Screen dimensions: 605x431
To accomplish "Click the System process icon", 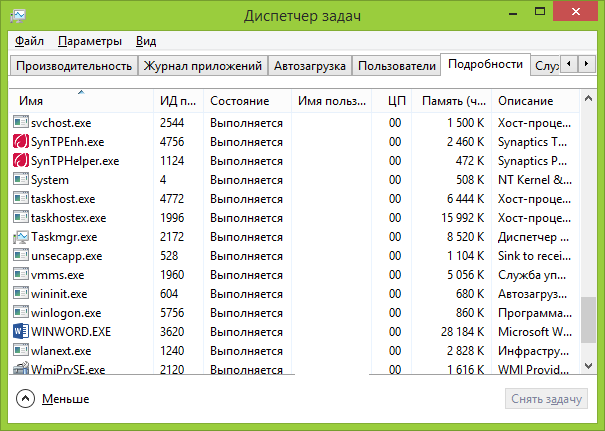I will pos(21,179).
